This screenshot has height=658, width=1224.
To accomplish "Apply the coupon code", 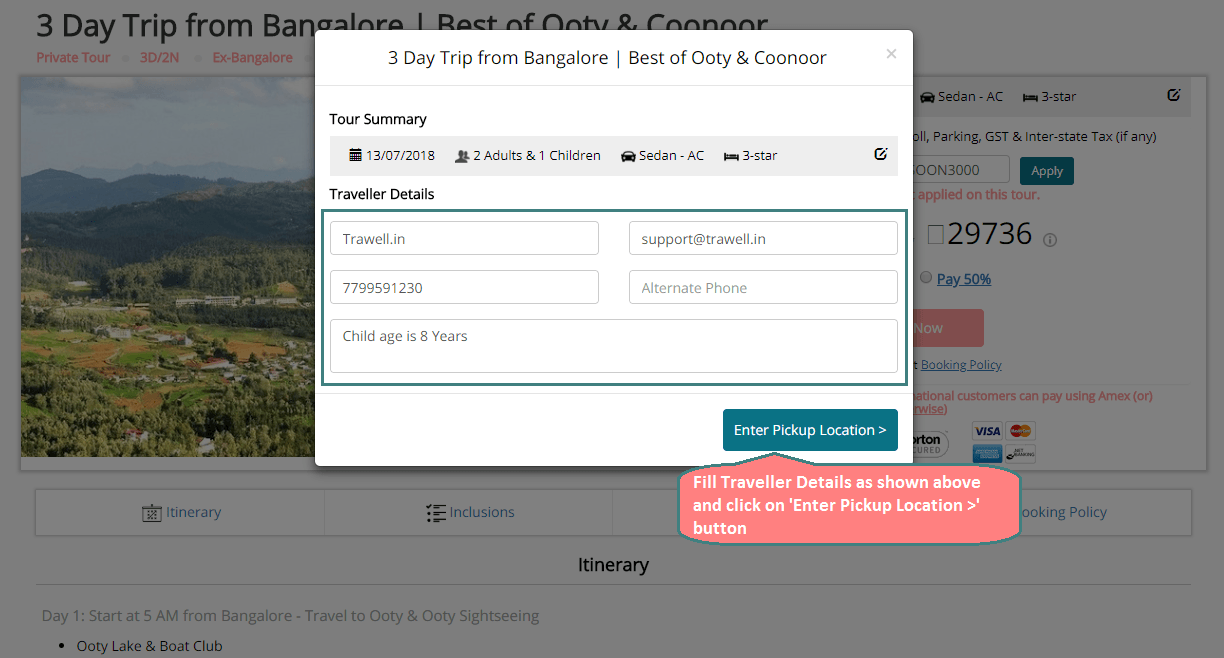I will coord(1047,171).
